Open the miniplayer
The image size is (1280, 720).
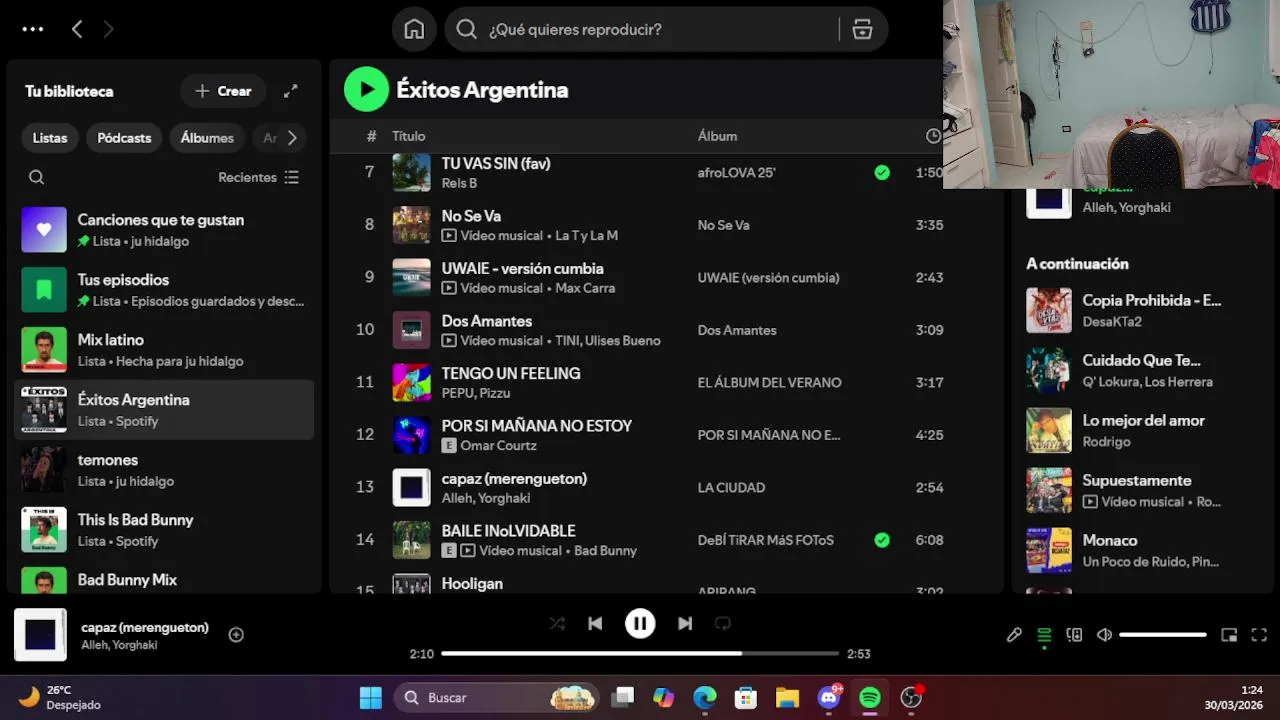[1229, 635]
